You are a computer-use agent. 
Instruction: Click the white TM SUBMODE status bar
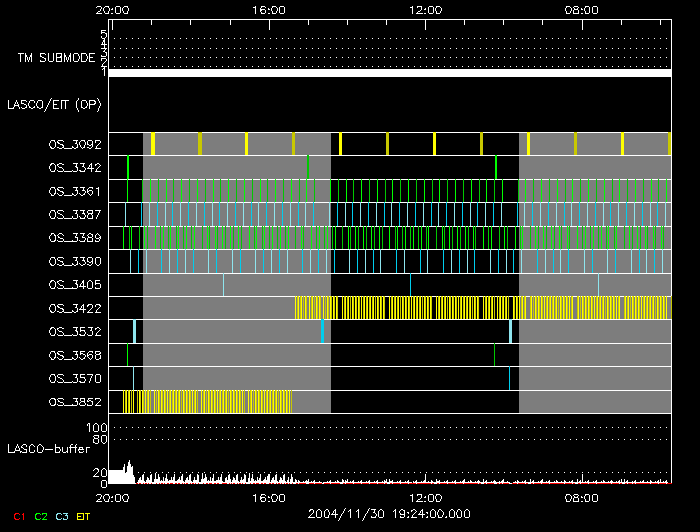(389, 73)
